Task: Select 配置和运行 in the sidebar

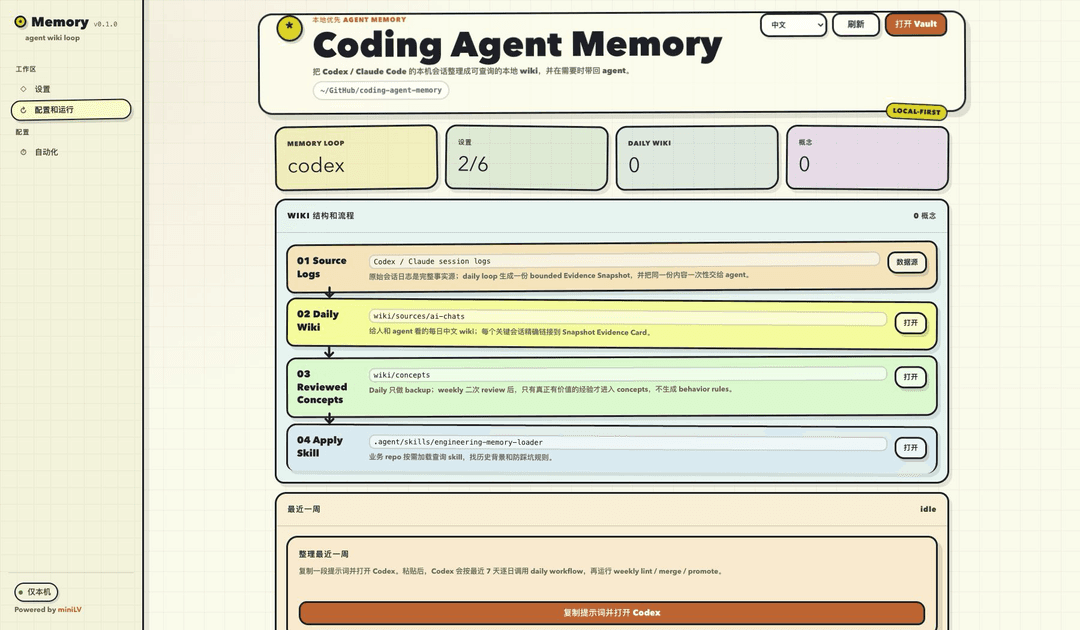Action: [71, 109]
